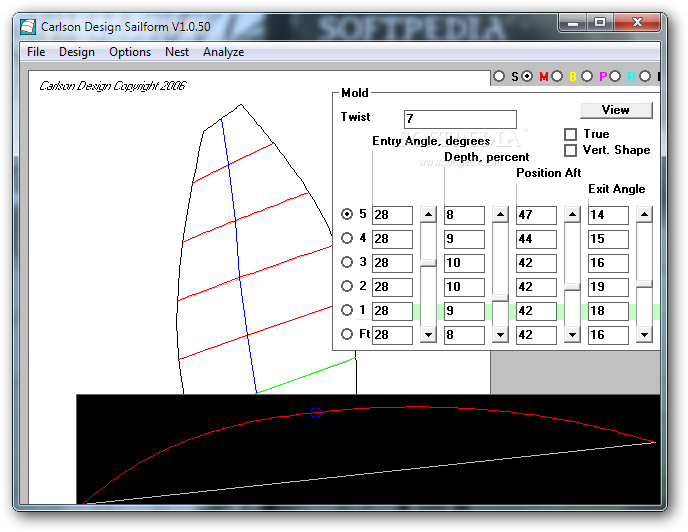688x532 pixels.
Task: Click the Exit Angle slider thumb
Action: [x=644, y=284]
